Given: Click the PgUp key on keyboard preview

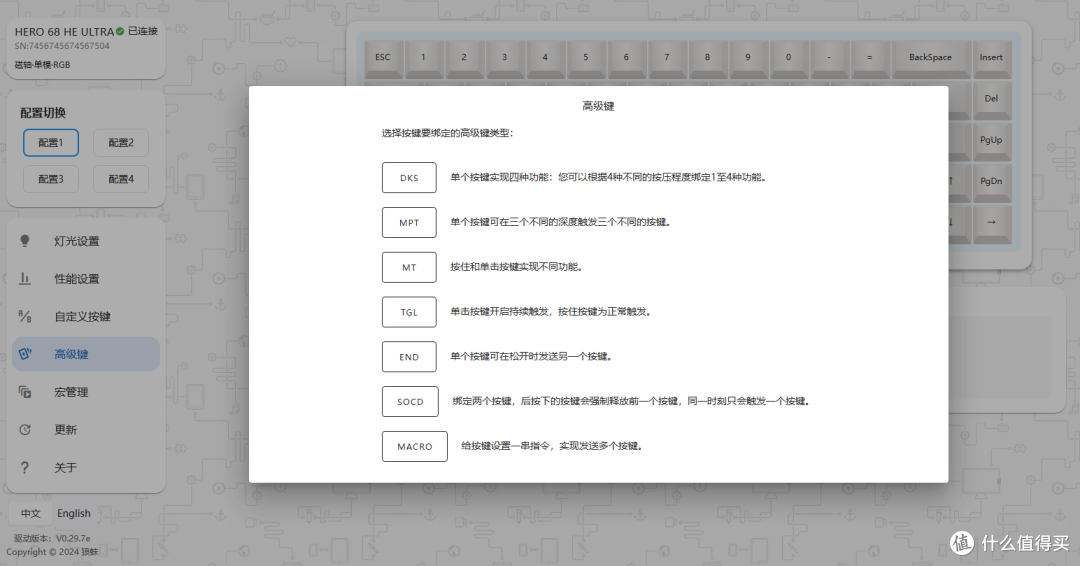Looking at the screenshot, I should [991, 140].
